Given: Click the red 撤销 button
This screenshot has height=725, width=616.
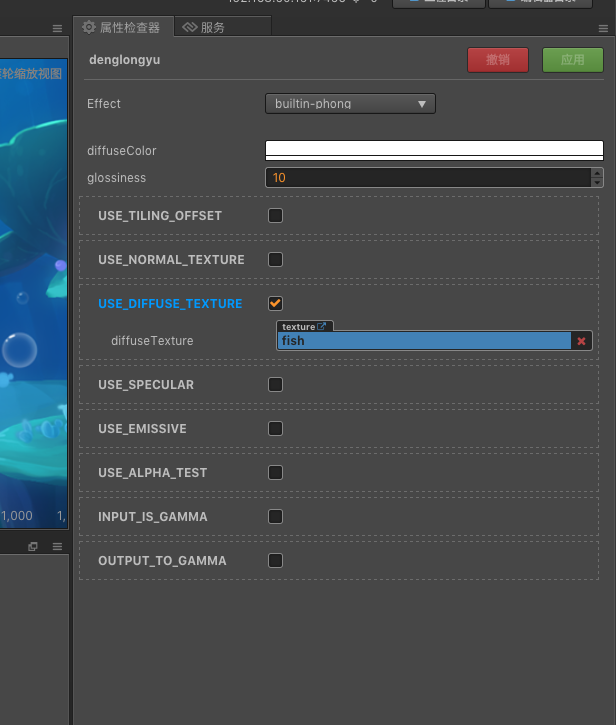Looking at the screenshot, I should [498, 60].
